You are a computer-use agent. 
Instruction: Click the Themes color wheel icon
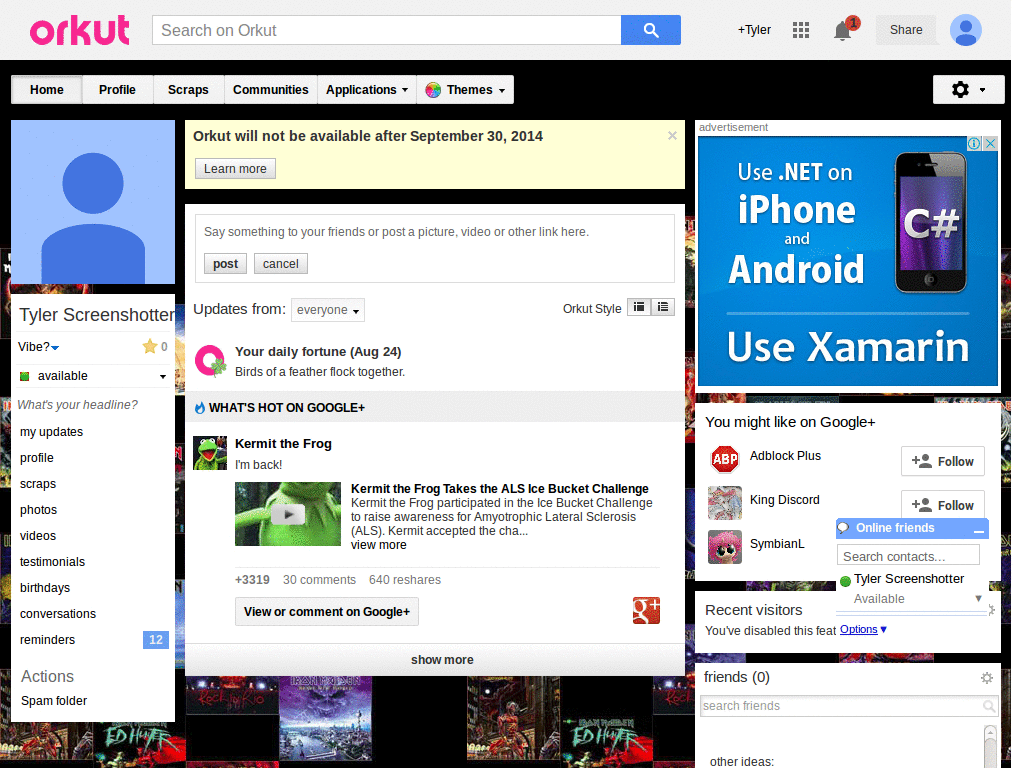point(433,90)
